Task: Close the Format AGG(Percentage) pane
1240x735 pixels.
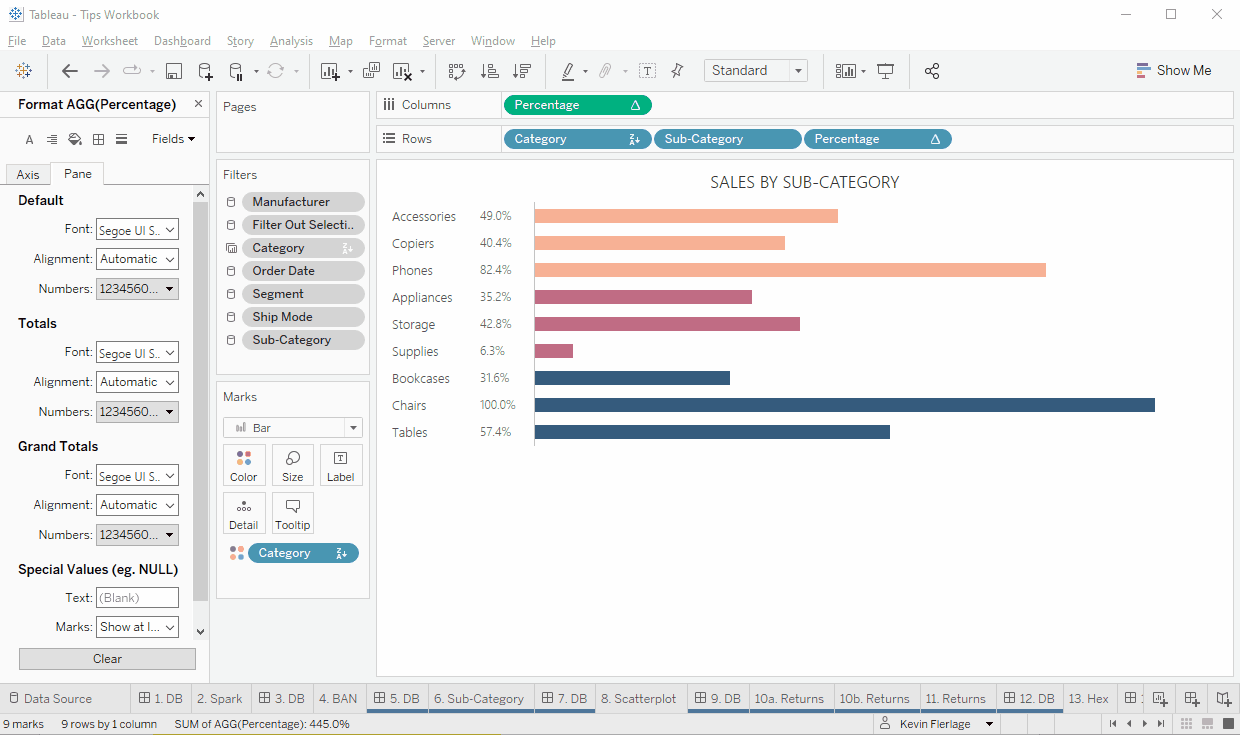Action: [x=198, y=104]
